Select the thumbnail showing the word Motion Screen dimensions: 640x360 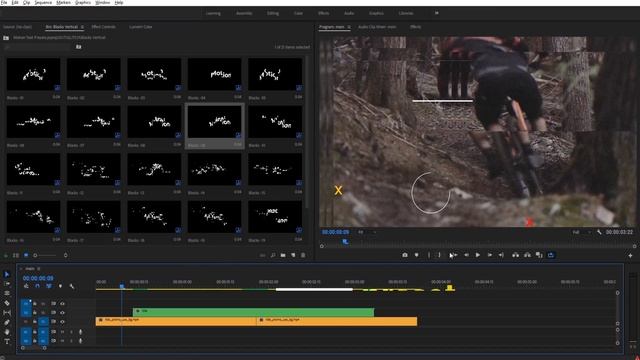[x=214, y=74]
